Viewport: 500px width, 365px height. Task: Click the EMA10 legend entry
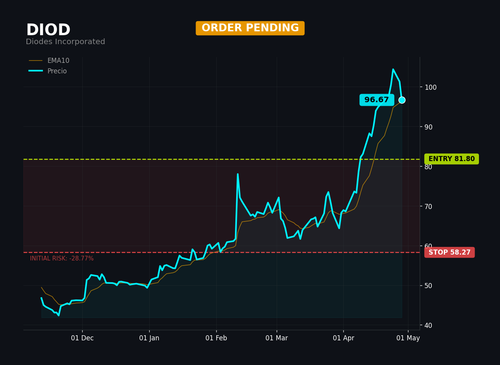pyautogui.click(x=49, y=60)
